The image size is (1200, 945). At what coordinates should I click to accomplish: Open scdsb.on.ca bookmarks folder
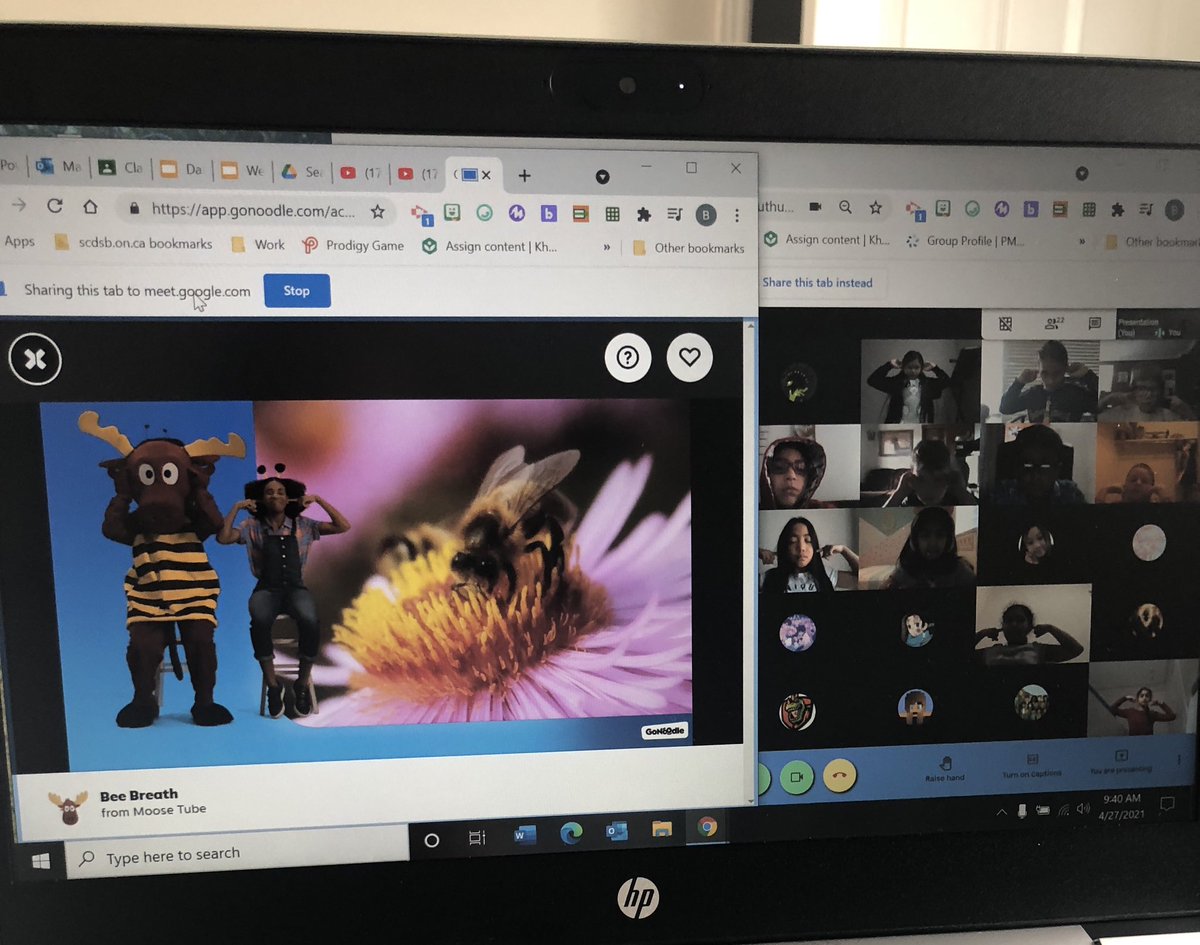click(x=133, y=243)
